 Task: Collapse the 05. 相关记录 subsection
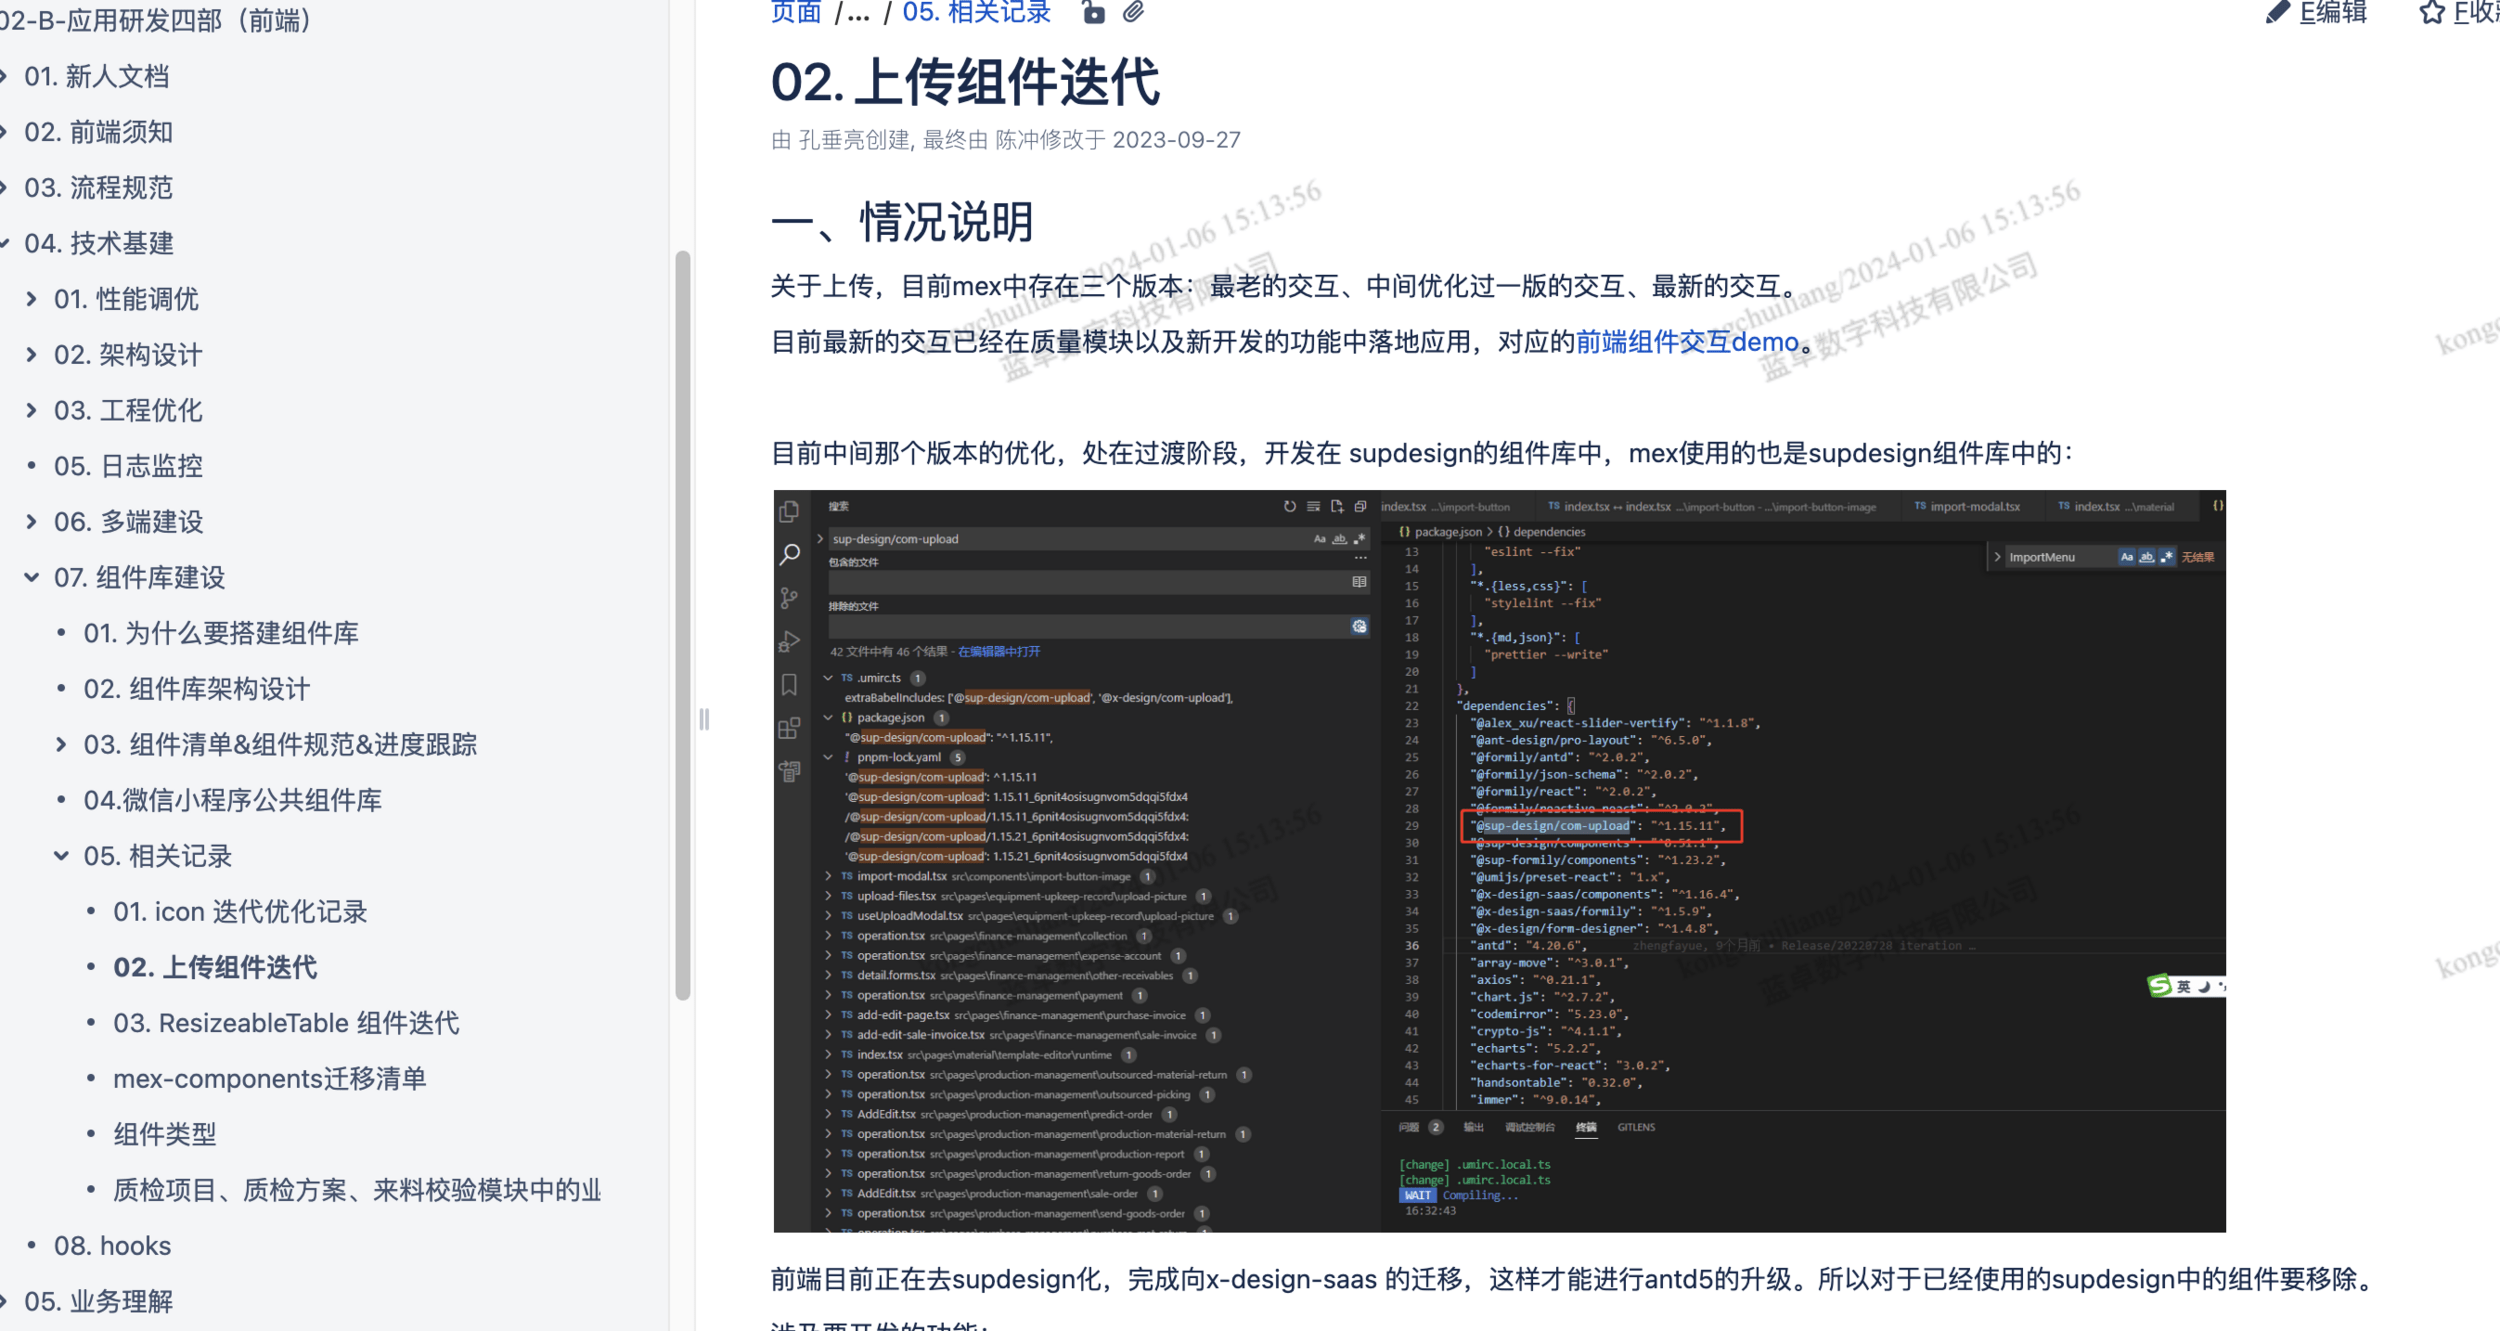click(61, 856)
